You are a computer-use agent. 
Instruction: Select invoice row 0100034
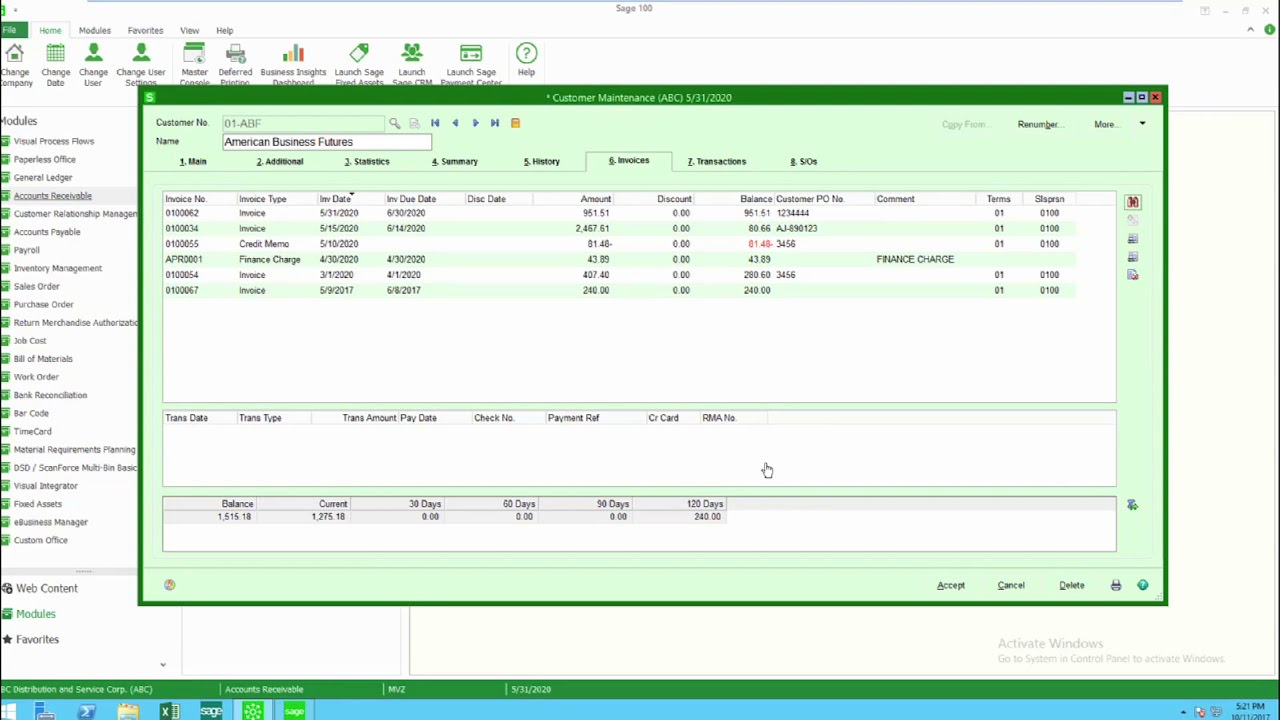pyautogui.click(x=620, y=228)
